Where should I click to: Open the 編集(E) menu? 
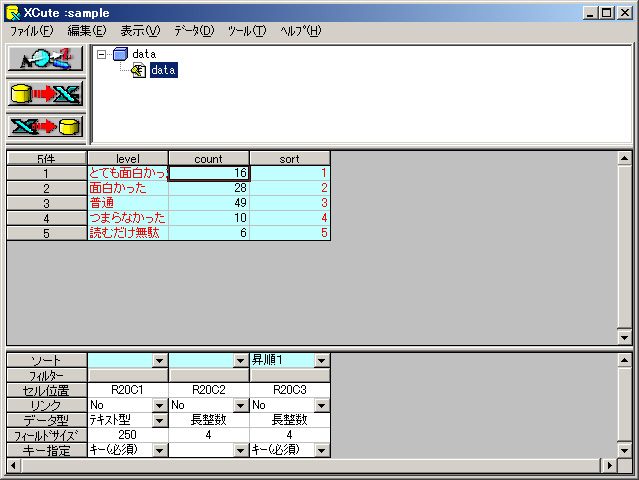tap(87, 31)
